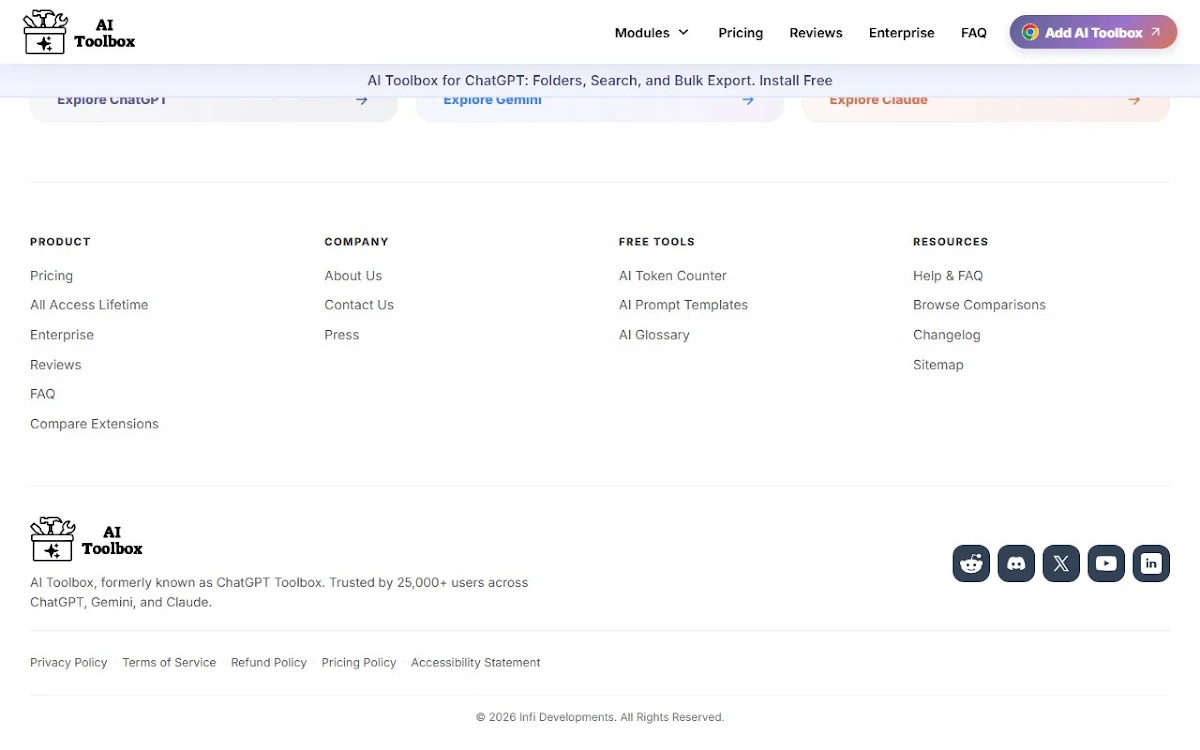Open Reviews in the top navigation

(816, 33)
